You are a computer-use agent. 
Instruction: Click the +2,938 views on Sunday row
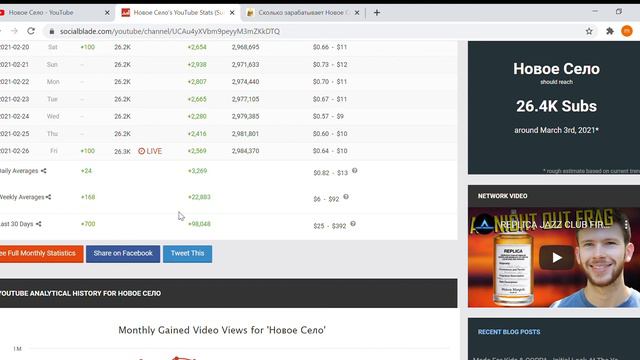point(197,64)
